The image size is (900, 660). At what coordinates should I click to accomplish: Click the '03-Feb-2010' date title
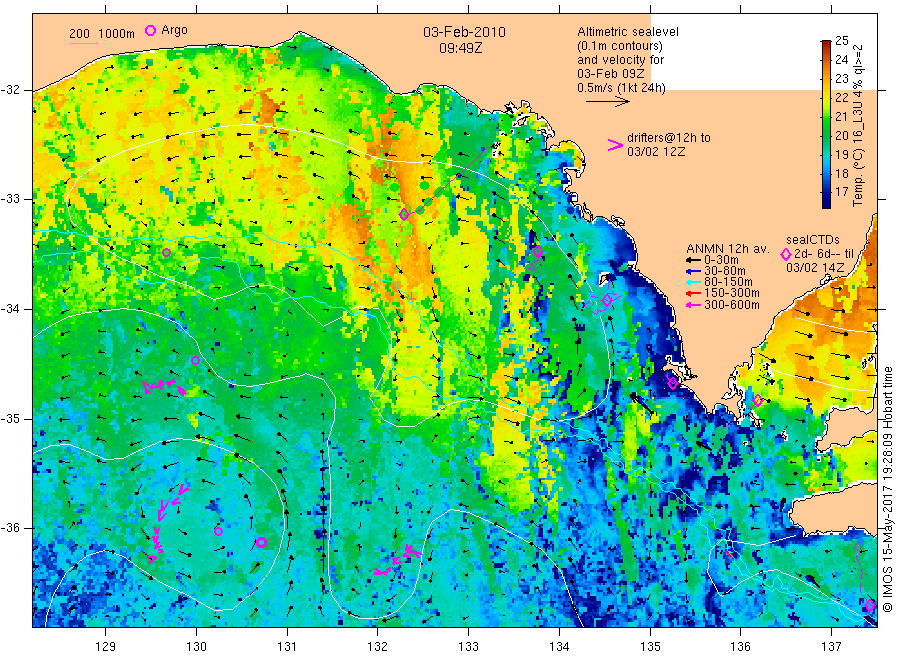(464, 32)
